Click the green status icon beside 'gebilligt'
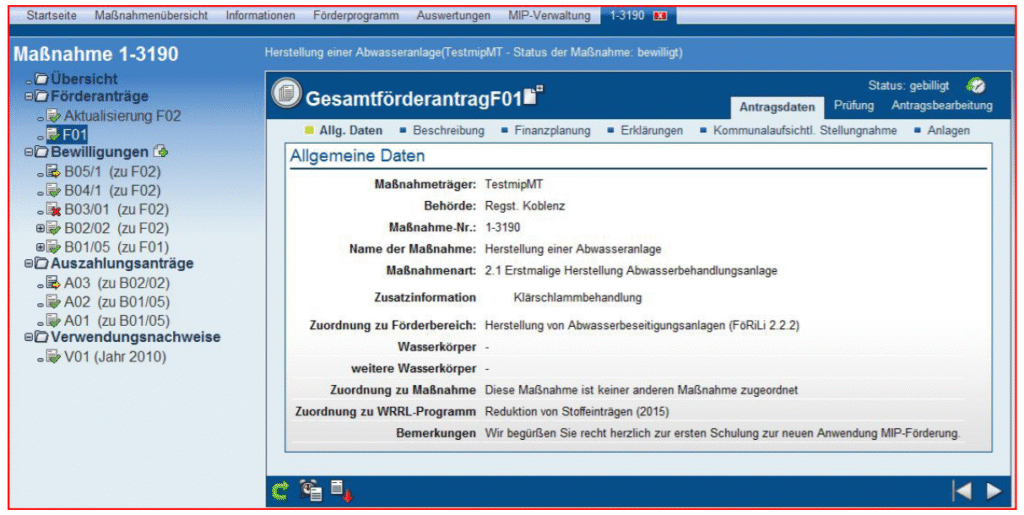Viewport: 1024px width, 515px height. pyautogui.click(x=976, y=86)
